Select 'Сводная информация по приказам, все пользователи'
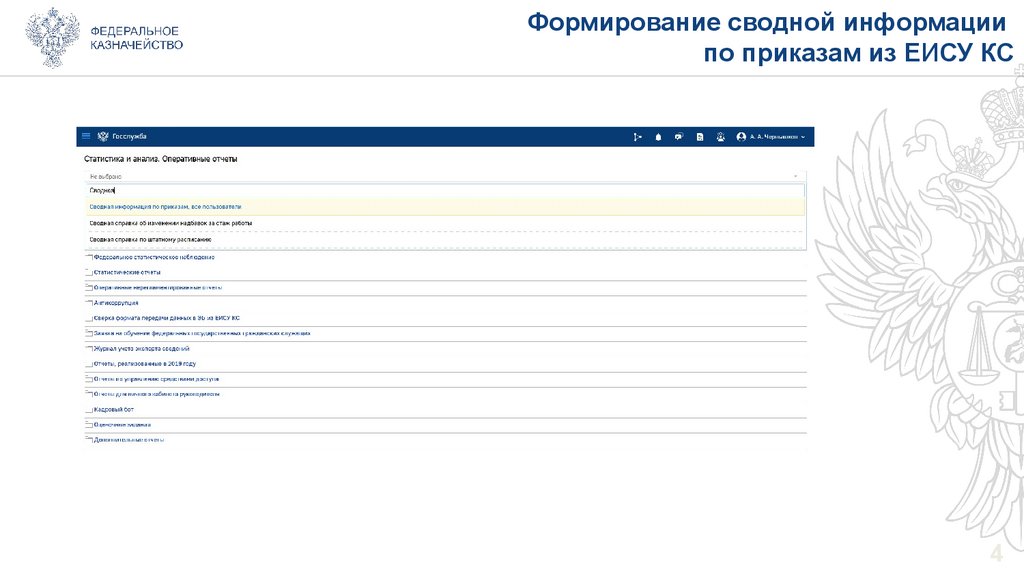The image size is (1024, 576). [445, 207]
